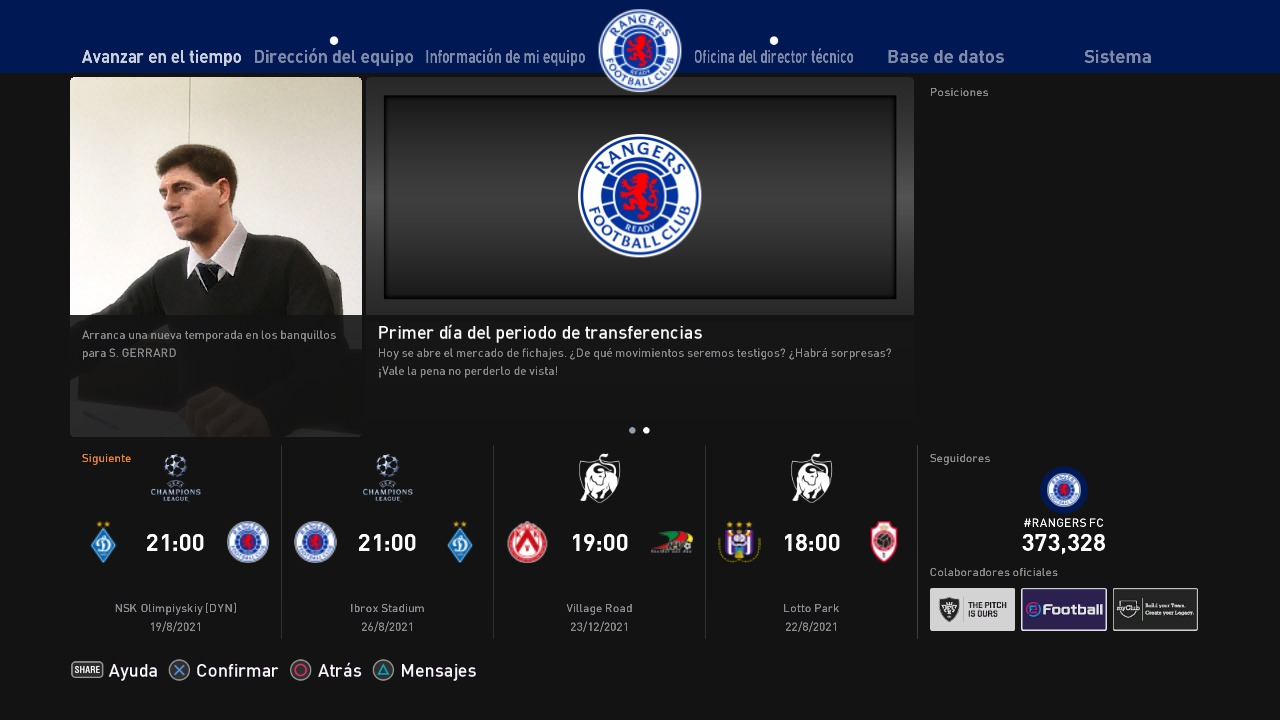This screenshot has height=720, width=1280.
Task: Click SHARE button icon for Ayuda
Action: [87, 670]
